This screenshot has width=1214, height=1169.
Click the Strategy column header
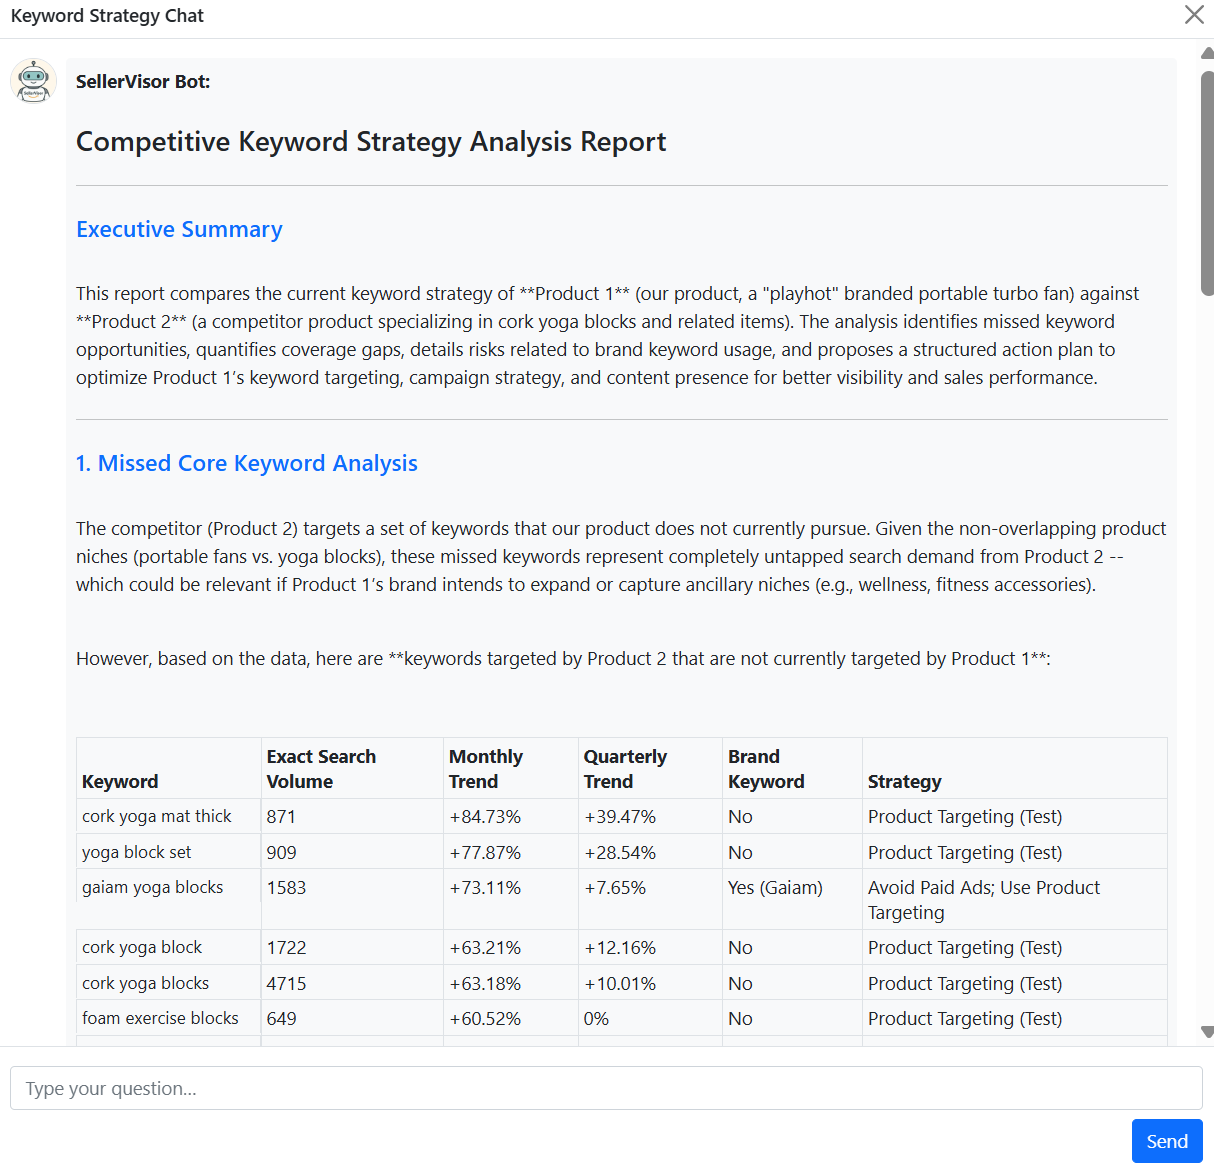(x=1015, y=768)
